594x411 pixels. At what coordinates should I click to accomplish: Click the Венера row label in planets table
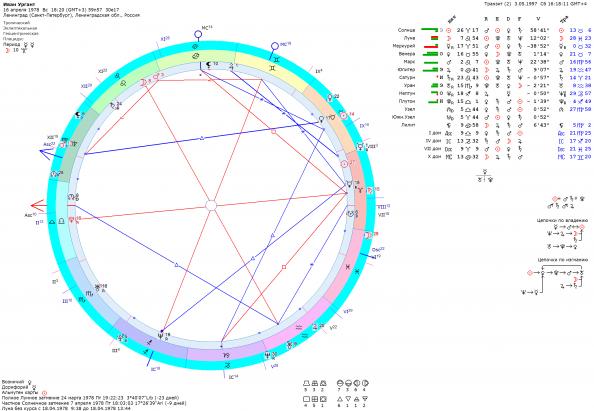[406, 54]
